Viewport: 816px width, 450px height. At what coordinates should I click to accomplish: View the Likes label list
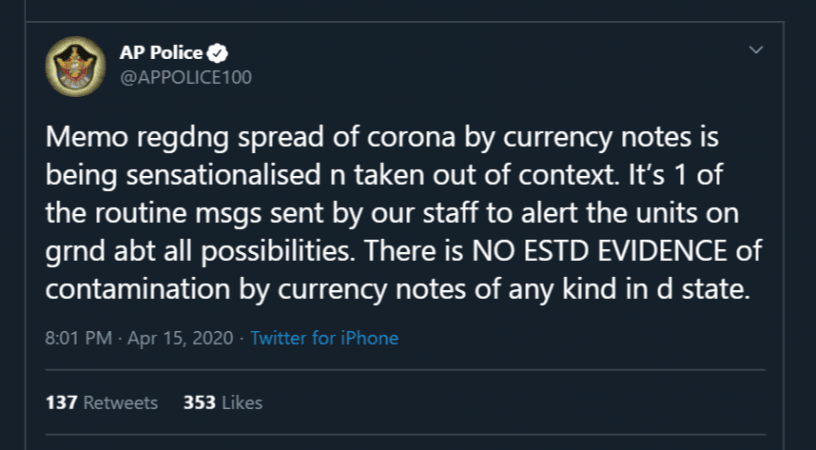[242, 403]
